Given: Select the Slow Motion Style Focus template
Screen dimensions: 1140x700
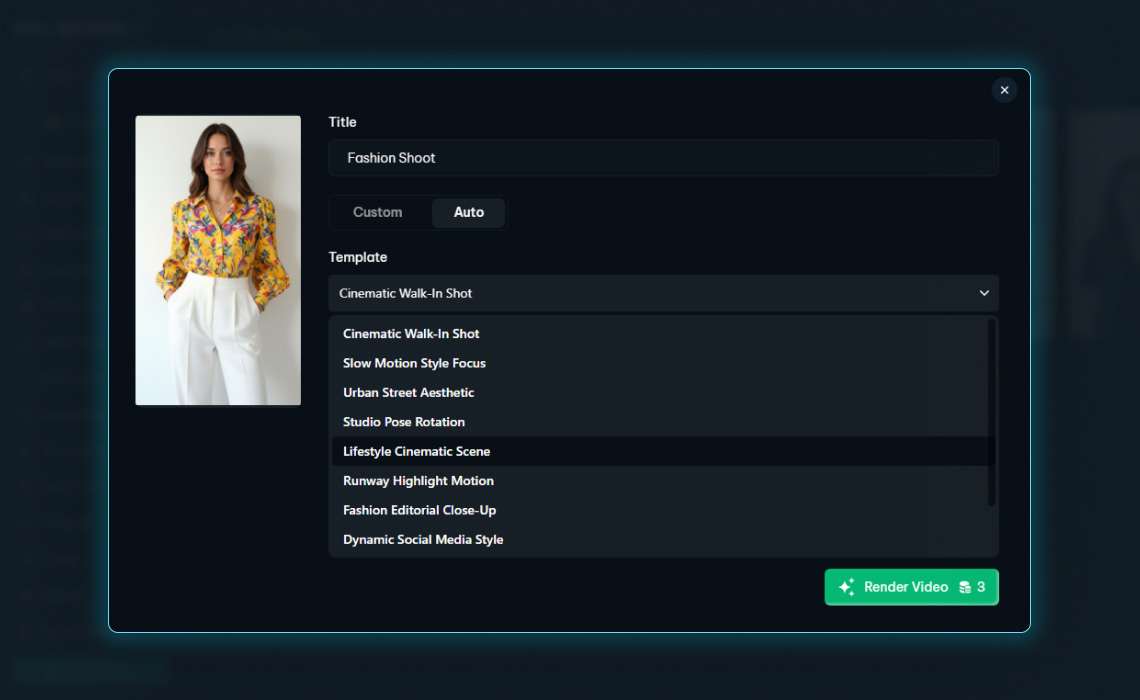Looking at the screenshot, I should click(413, 363).
